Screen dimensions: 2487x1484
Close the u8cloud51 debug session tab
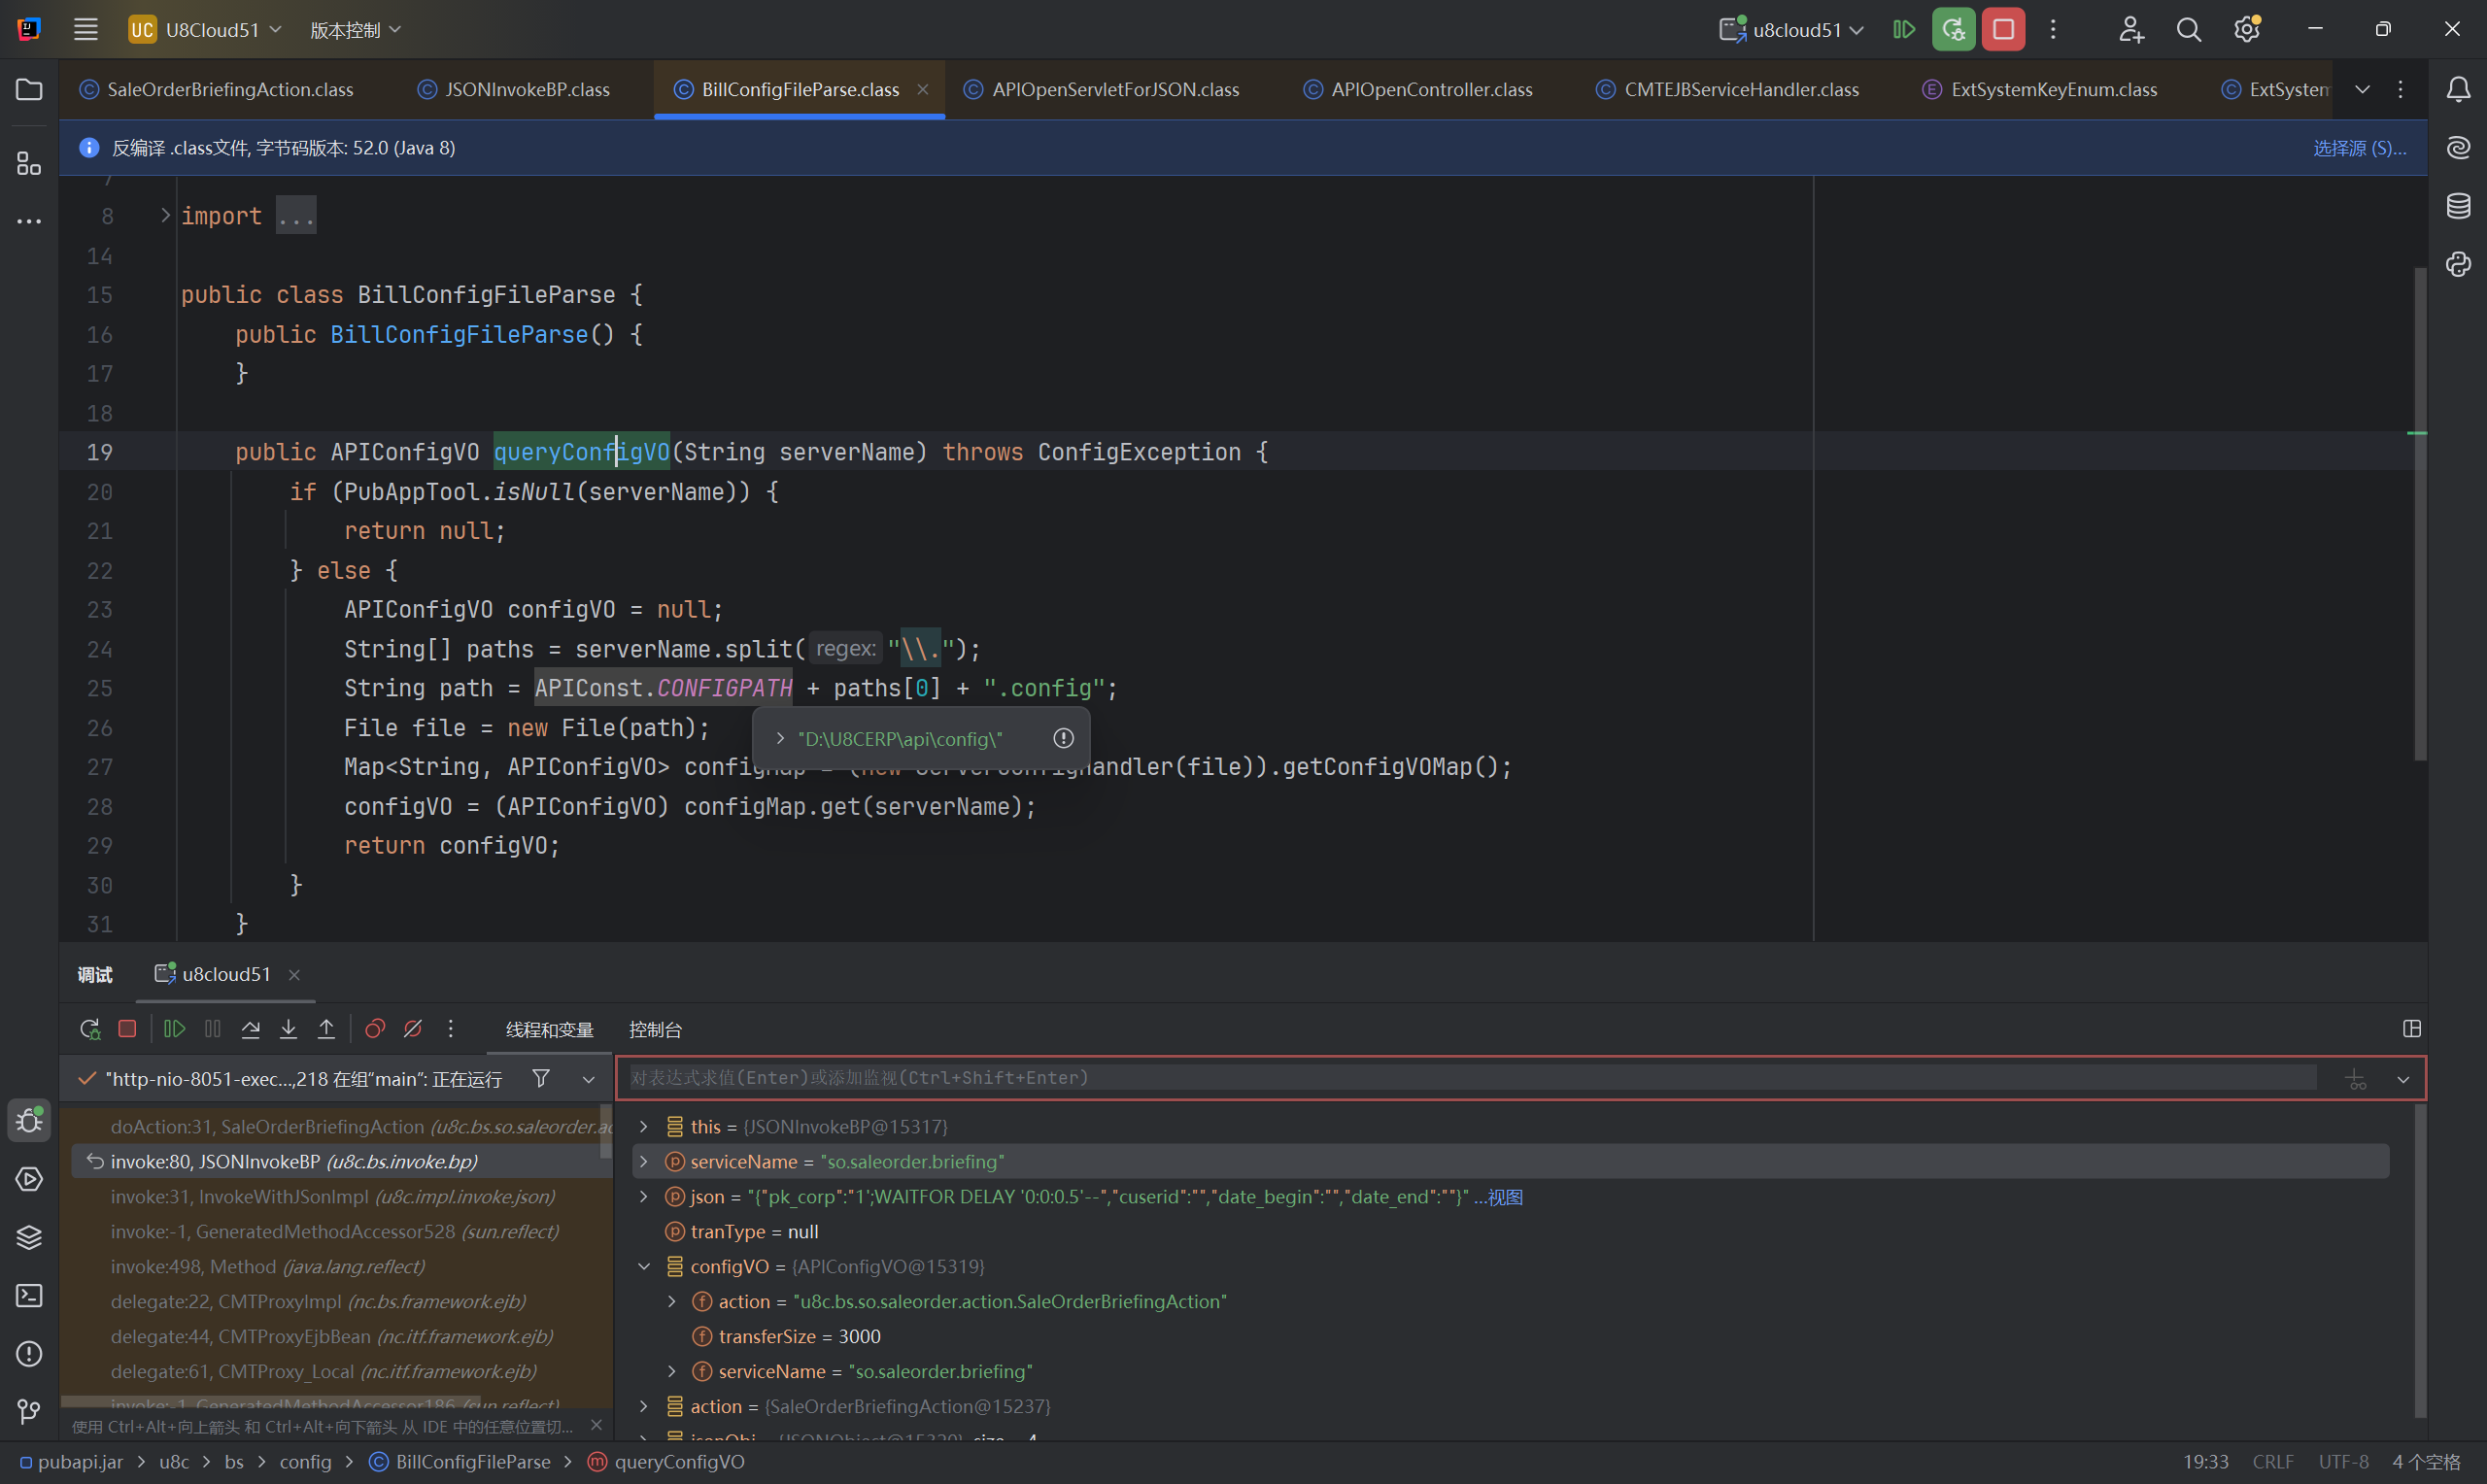pos(294,975)
